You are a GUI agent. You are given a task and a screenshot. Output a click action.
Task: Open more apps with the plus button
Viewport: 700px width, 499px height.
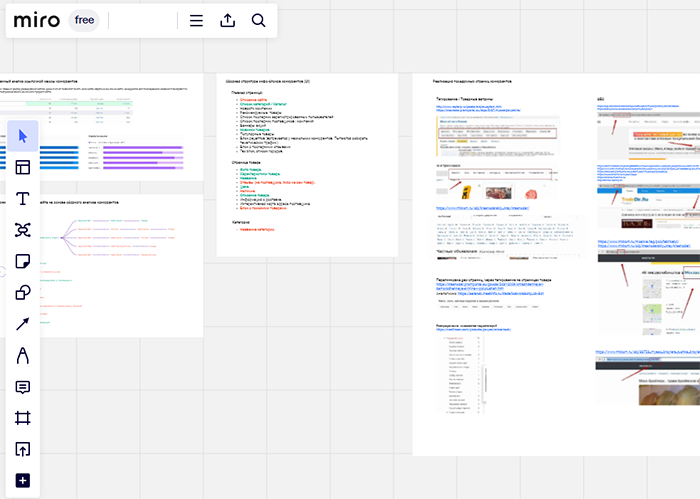pyautogui.click(x=23, y=481)
